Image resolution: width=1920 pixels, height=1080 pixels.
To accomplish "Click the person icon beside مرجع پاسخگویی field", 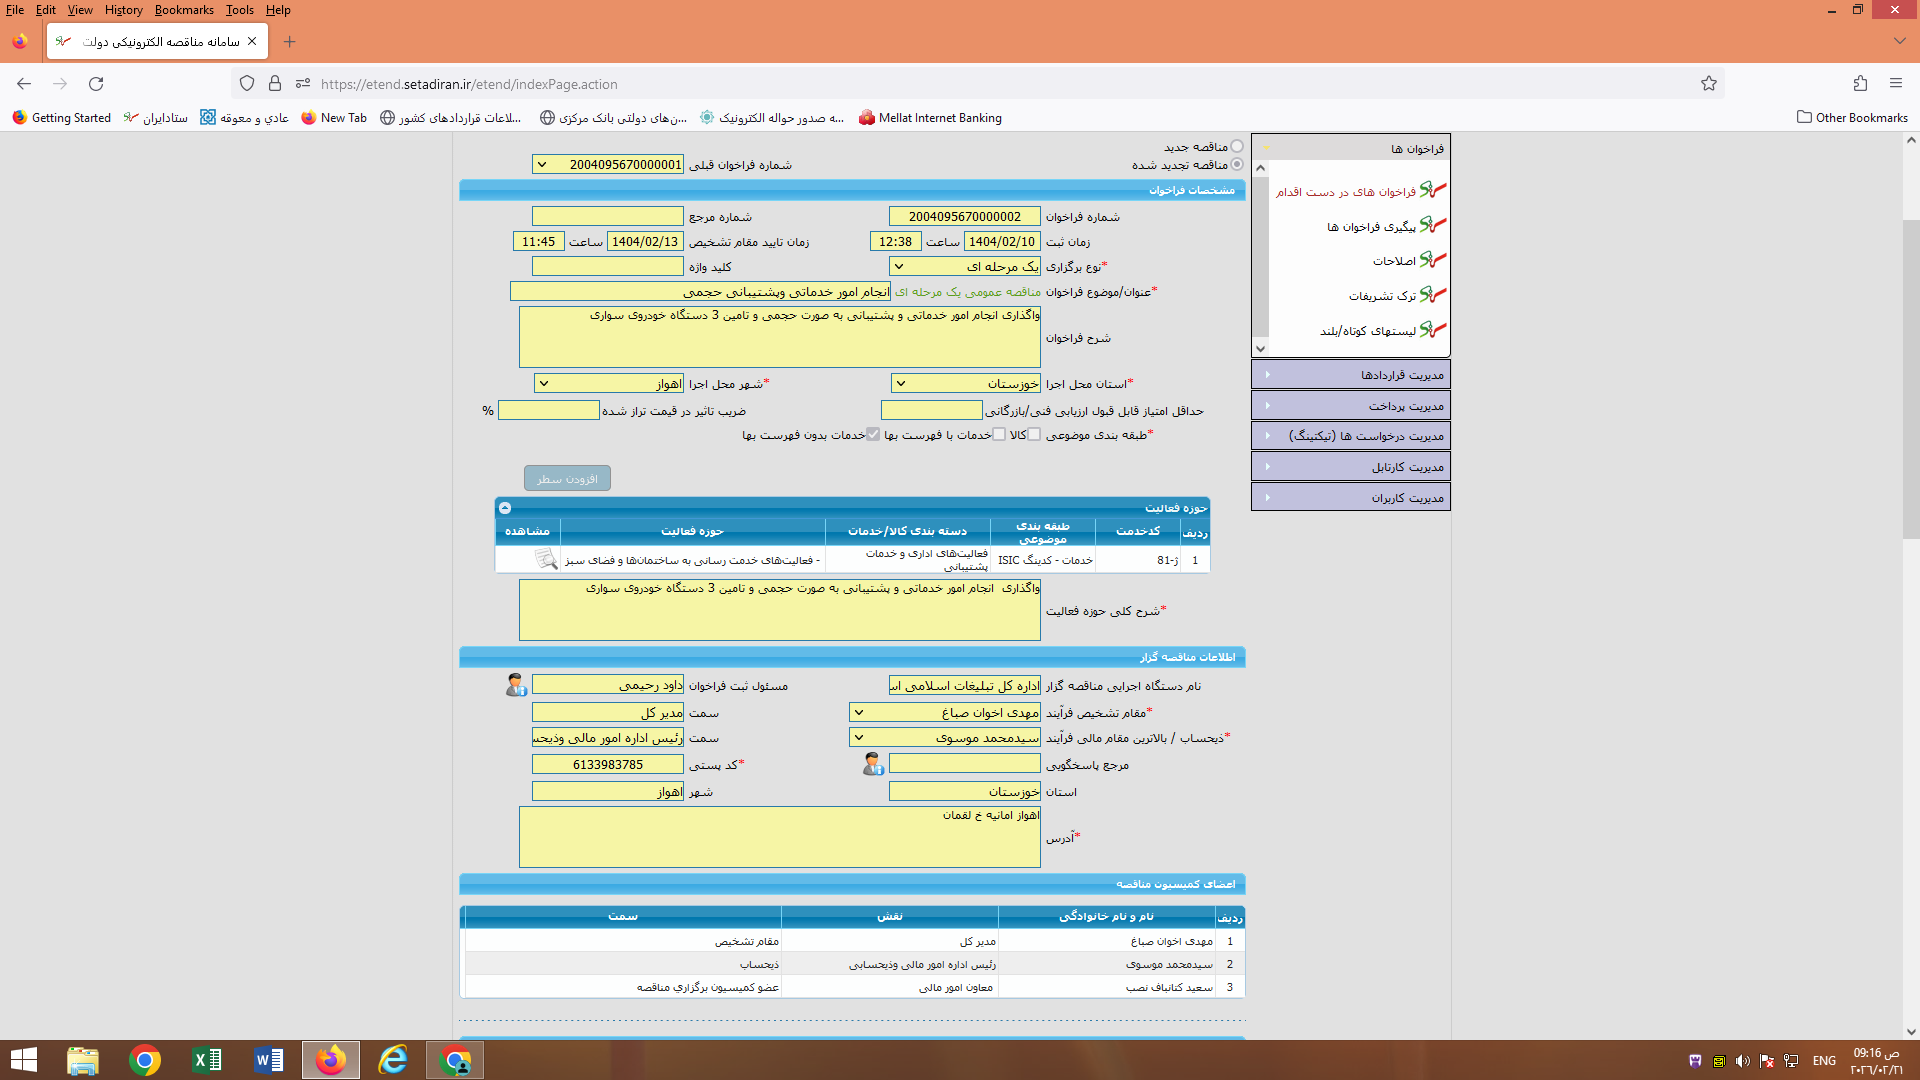I will point(873,765).
